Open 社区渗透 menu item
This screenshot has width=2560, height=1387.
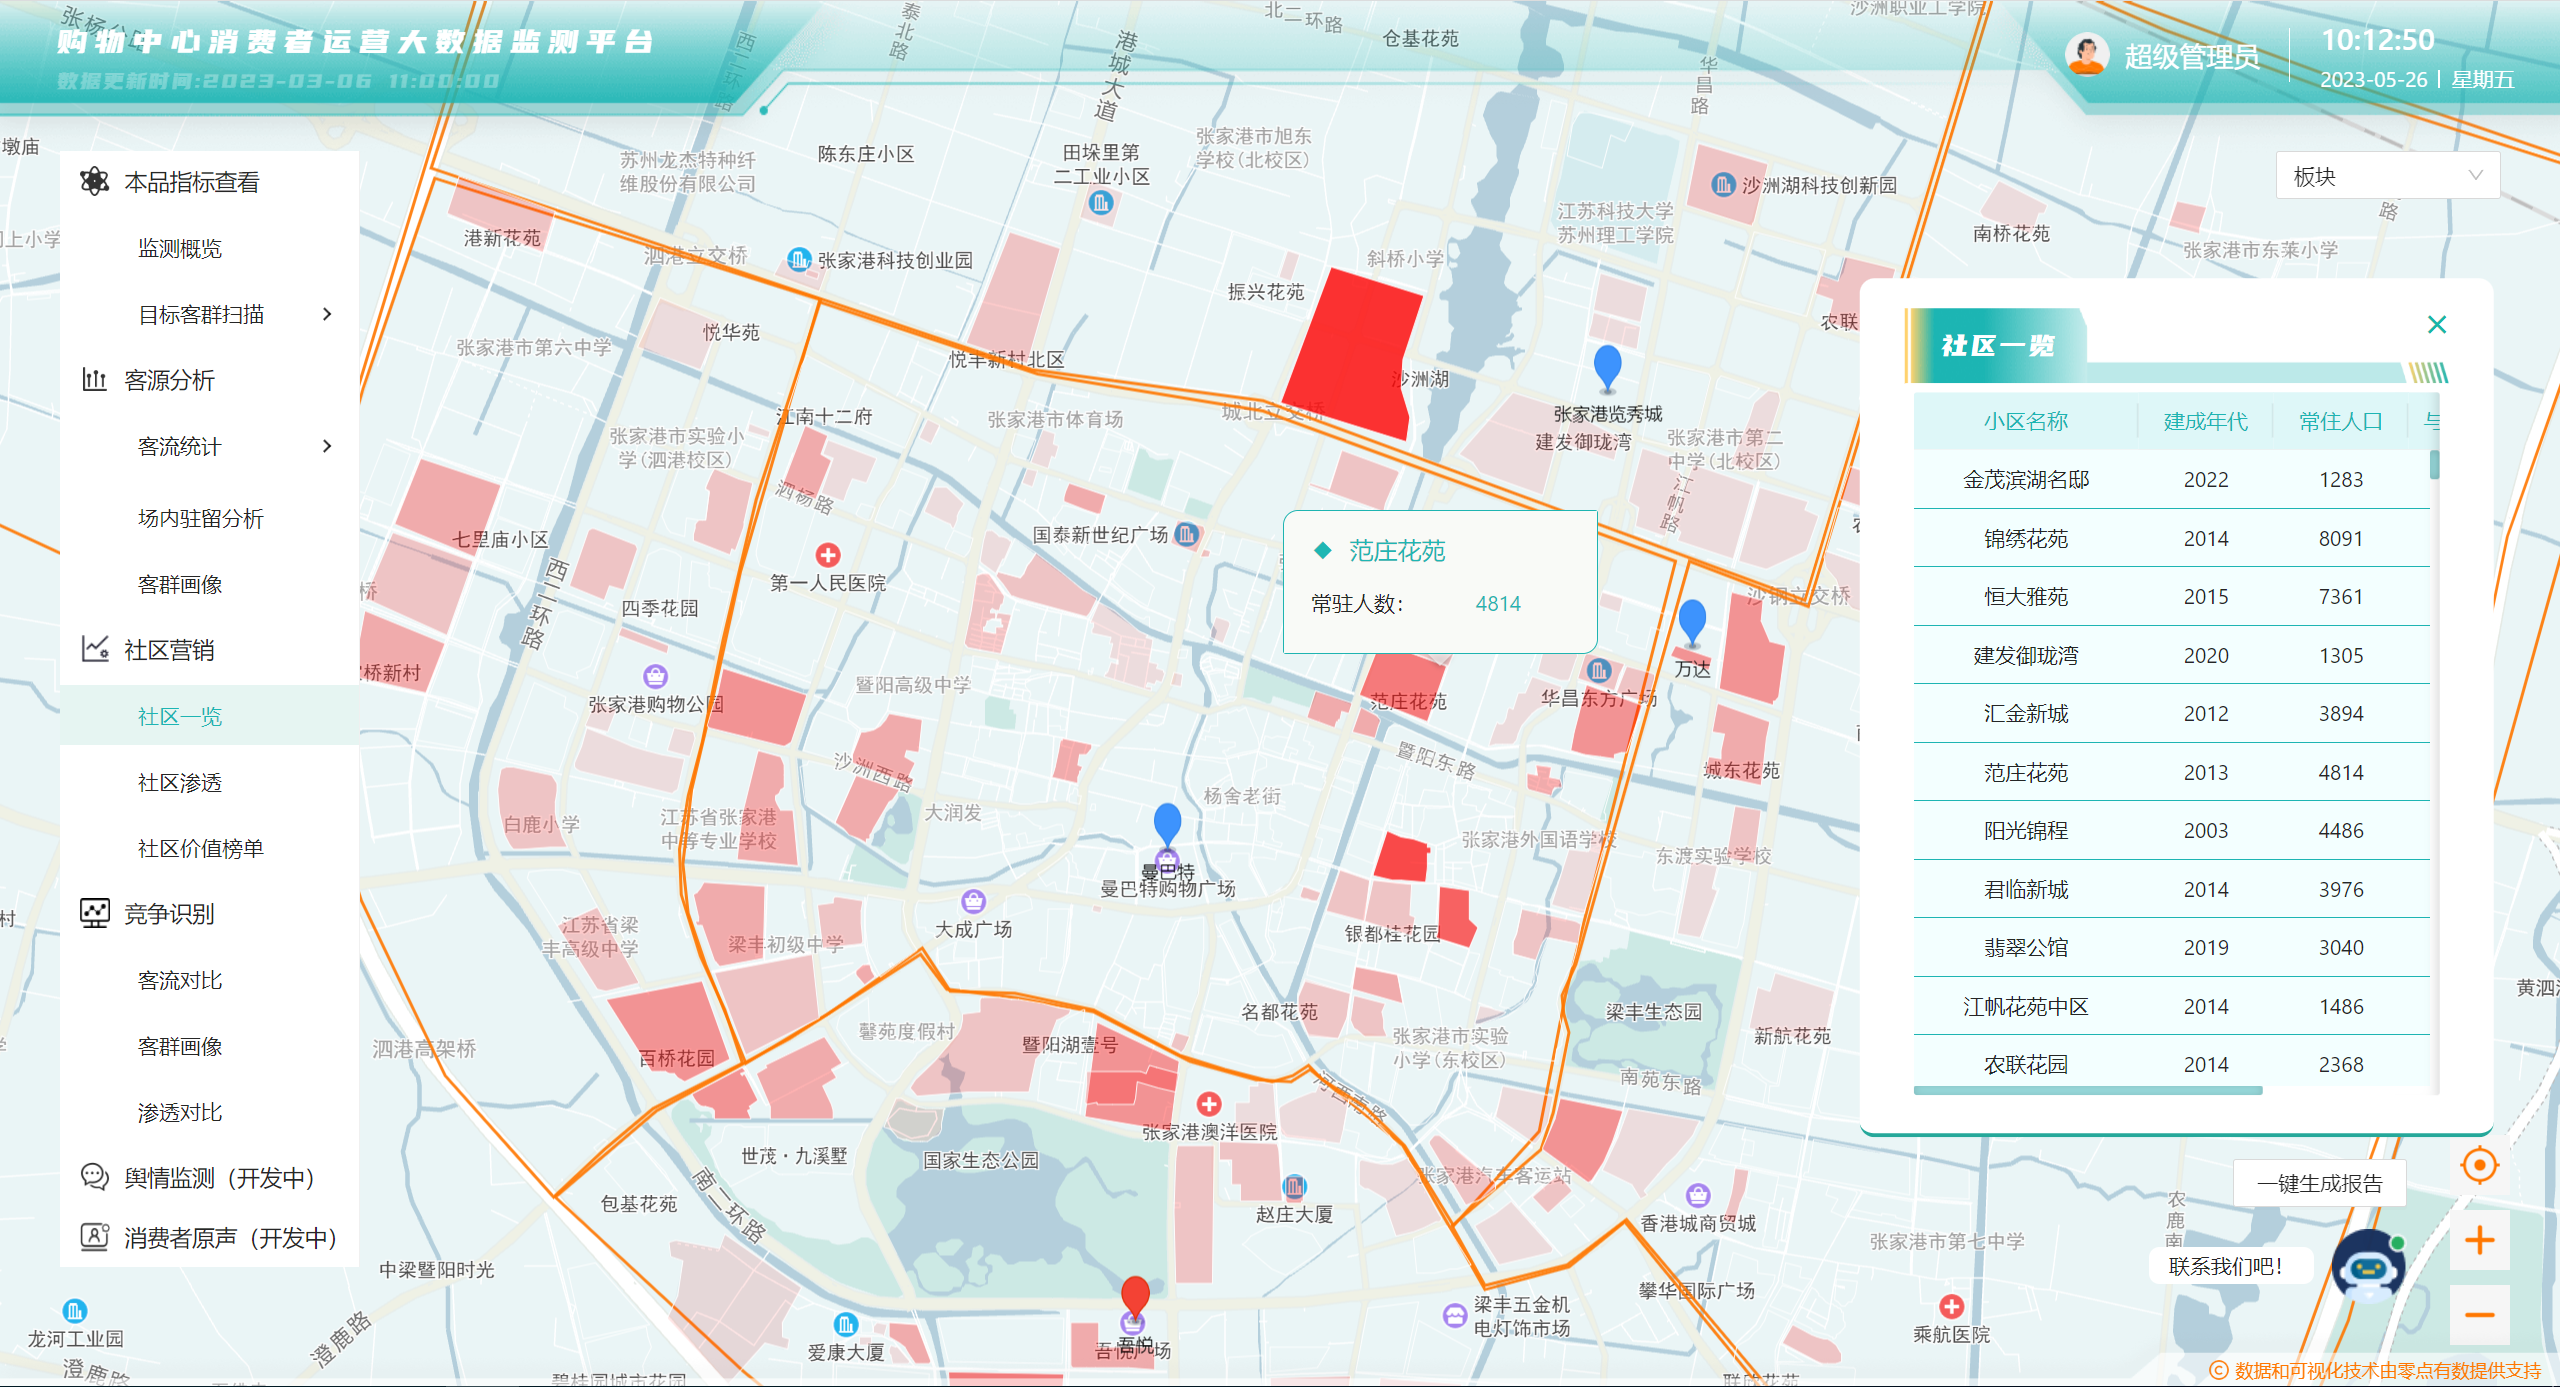180,782
